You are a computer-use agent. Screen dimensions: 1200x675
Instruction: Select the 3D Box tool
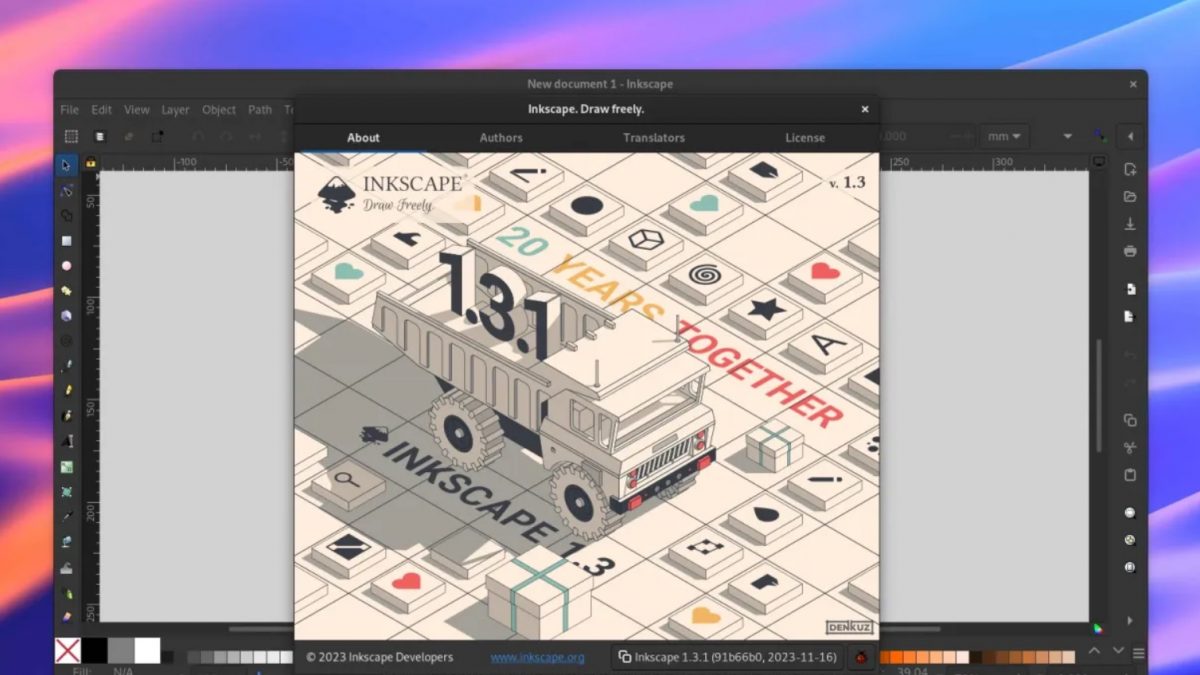(66, 316)
